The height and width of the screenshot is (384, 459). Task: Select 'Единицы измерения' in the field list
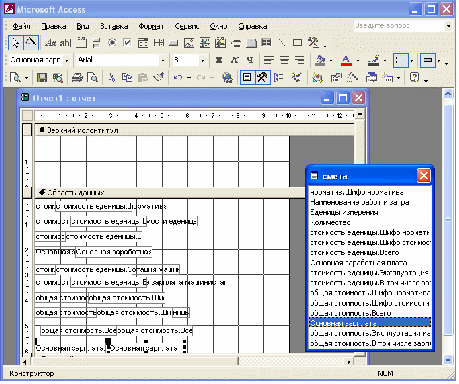pos(370,212)
